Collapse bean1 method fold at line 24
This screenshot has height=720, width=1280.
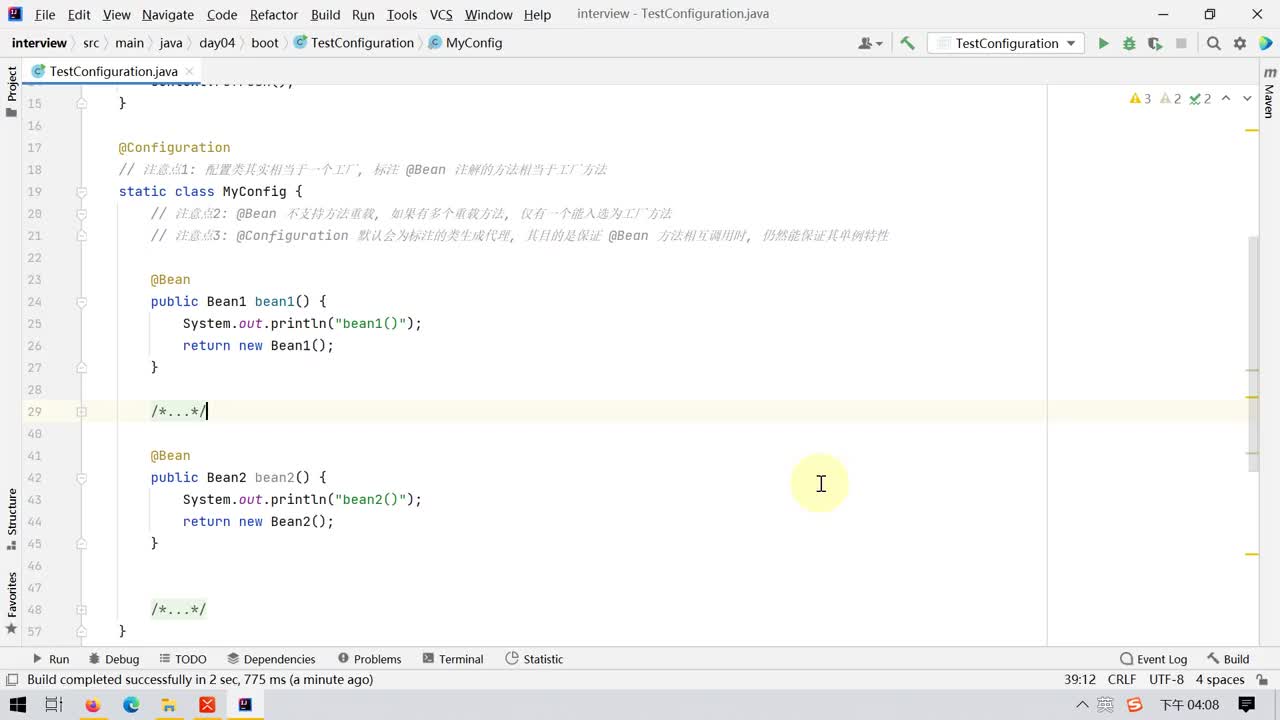pyautogui.click(x=82, y=301)
